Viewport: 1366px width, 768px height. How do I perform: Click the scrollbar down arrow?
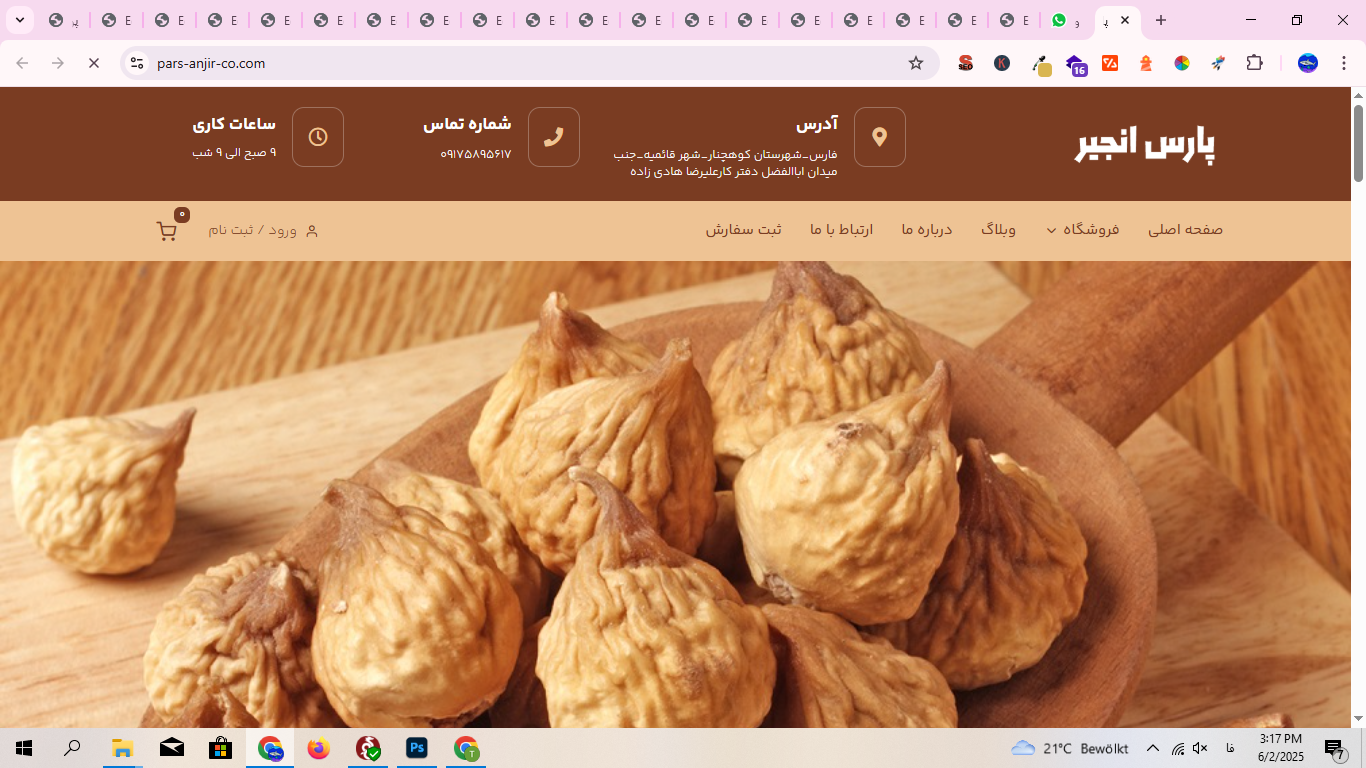(x=1358, y=719)
